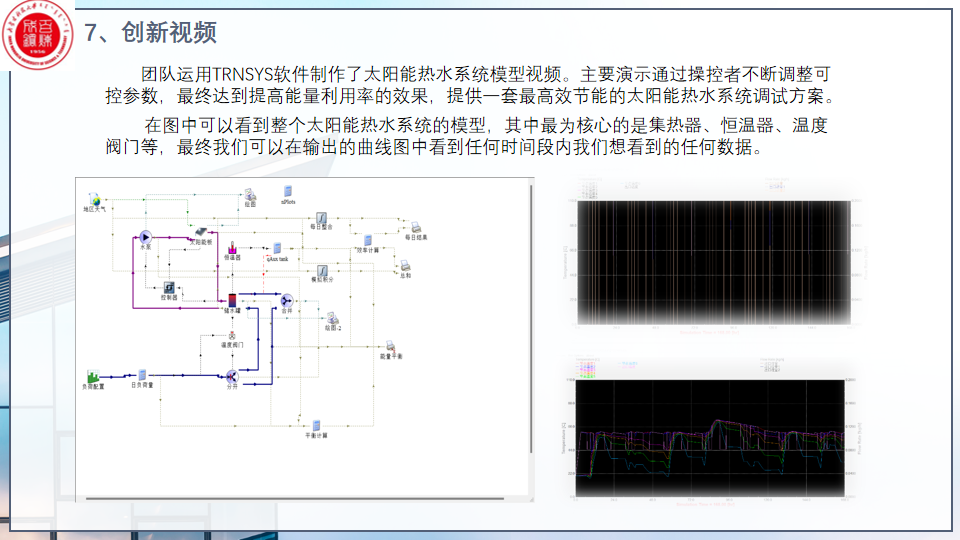Select the 水泵 pump icon
Viewport: 960px width, 540px height.
144,235
